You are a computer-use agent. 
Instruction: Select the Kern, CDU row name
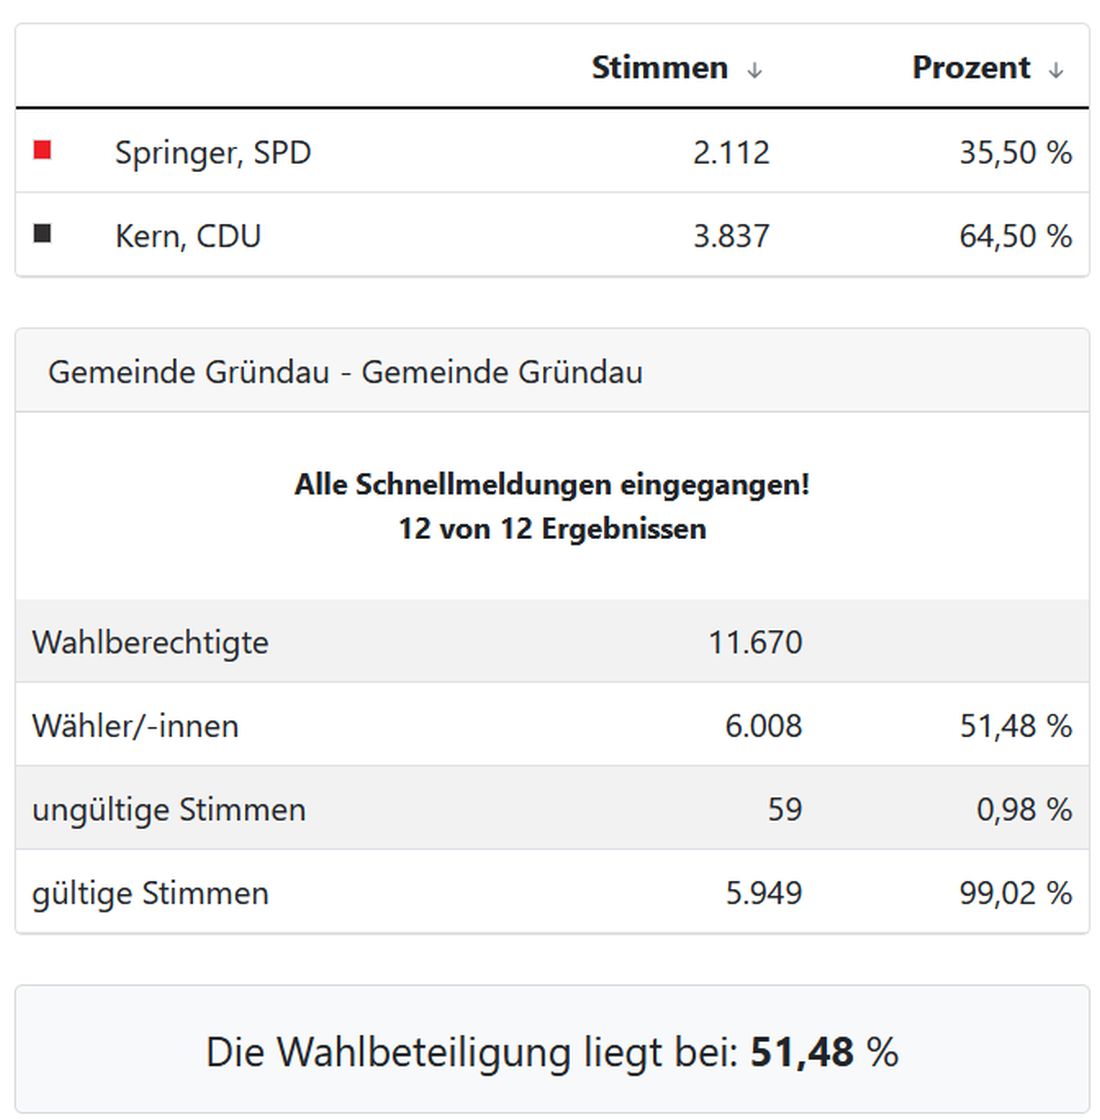coord(188,236)
